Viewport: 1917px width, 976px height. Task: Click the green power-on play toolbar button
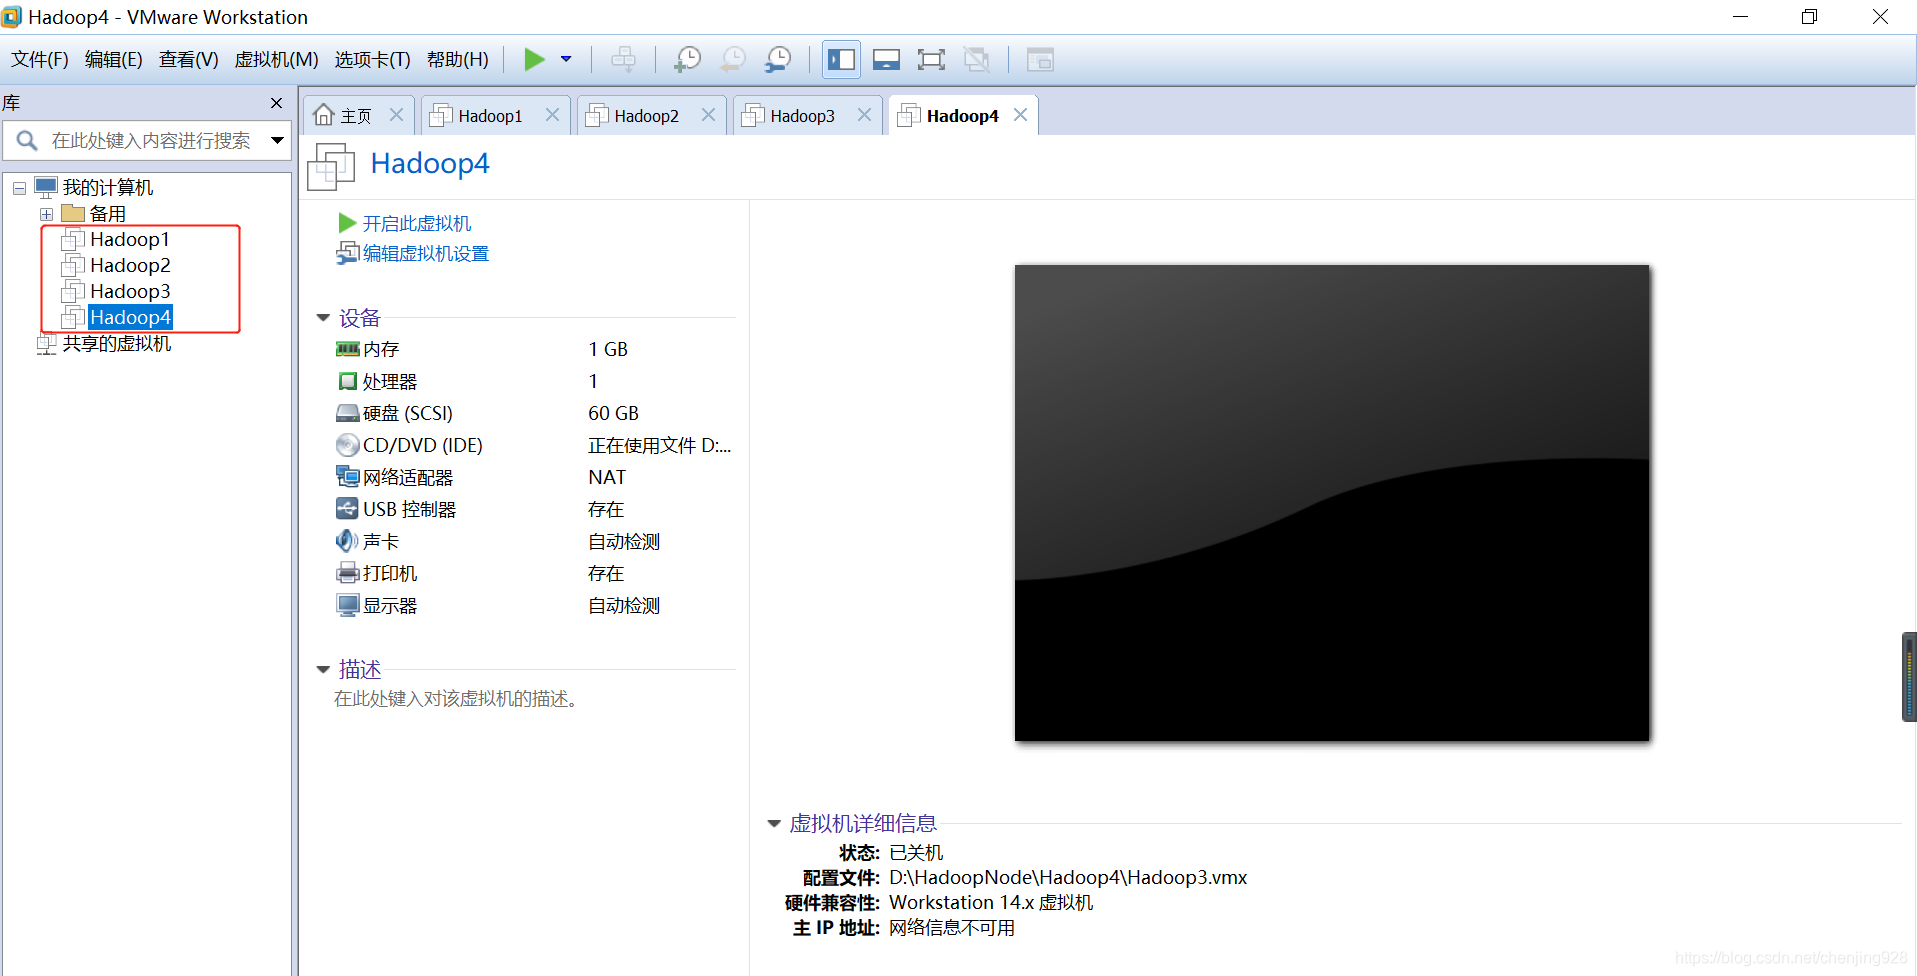pyautogui.click(x=534, y=59)
